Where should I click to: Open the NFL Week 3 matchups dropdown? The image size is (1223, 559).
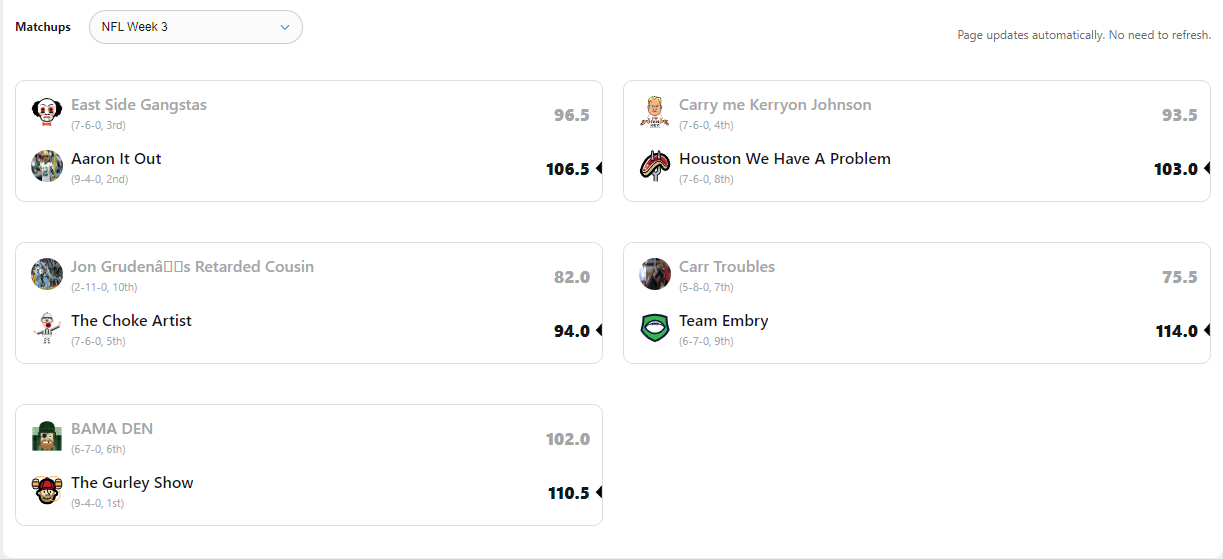coord(196,27)
